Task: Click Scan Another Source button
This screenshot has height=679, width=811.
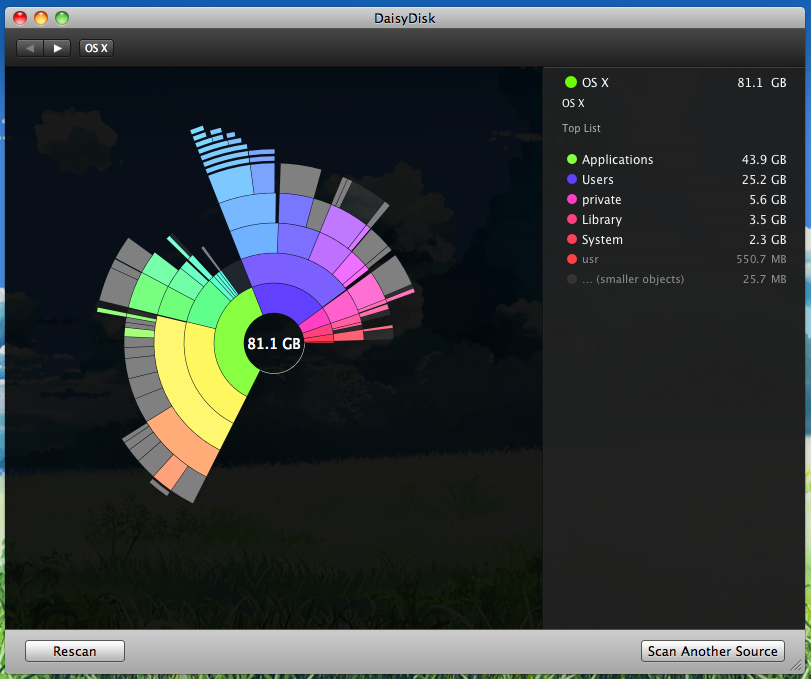Action: point(712,651)
